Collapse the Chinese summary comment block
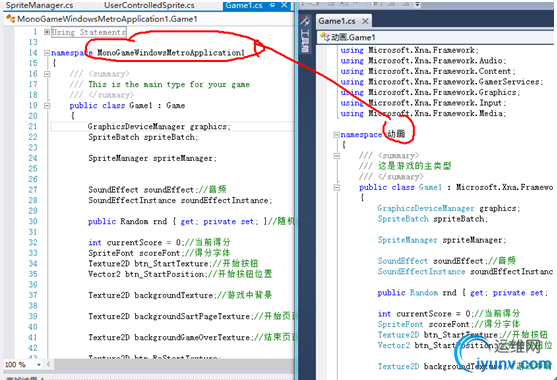Screen dimensions: 557x380 pyautogui.click(x=336, y=156)
